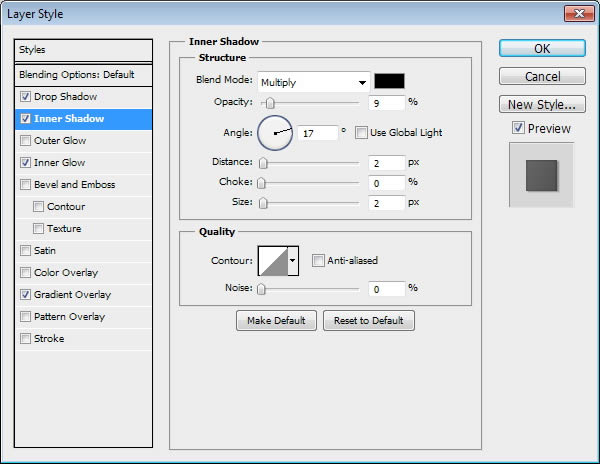This screenshot has width=600, height=464.
Task: Click the Size slider handle
Action: 263,203
